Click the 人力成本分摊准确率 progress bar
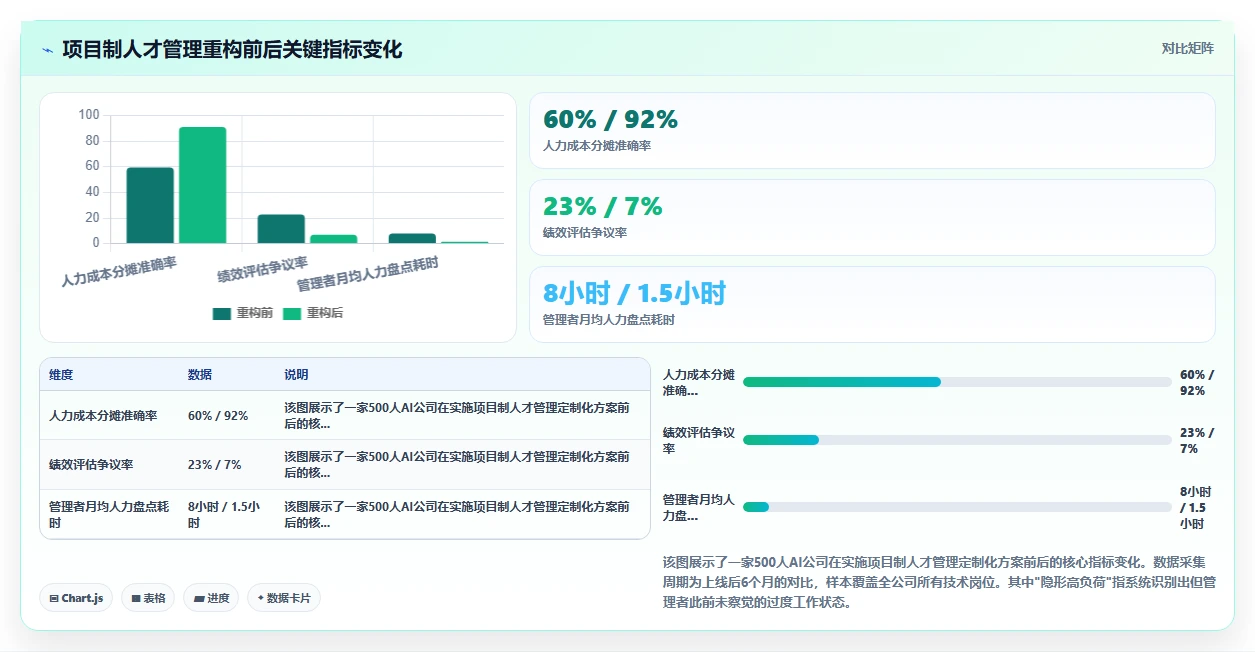The image size is (1255, 652). point(957,382)
